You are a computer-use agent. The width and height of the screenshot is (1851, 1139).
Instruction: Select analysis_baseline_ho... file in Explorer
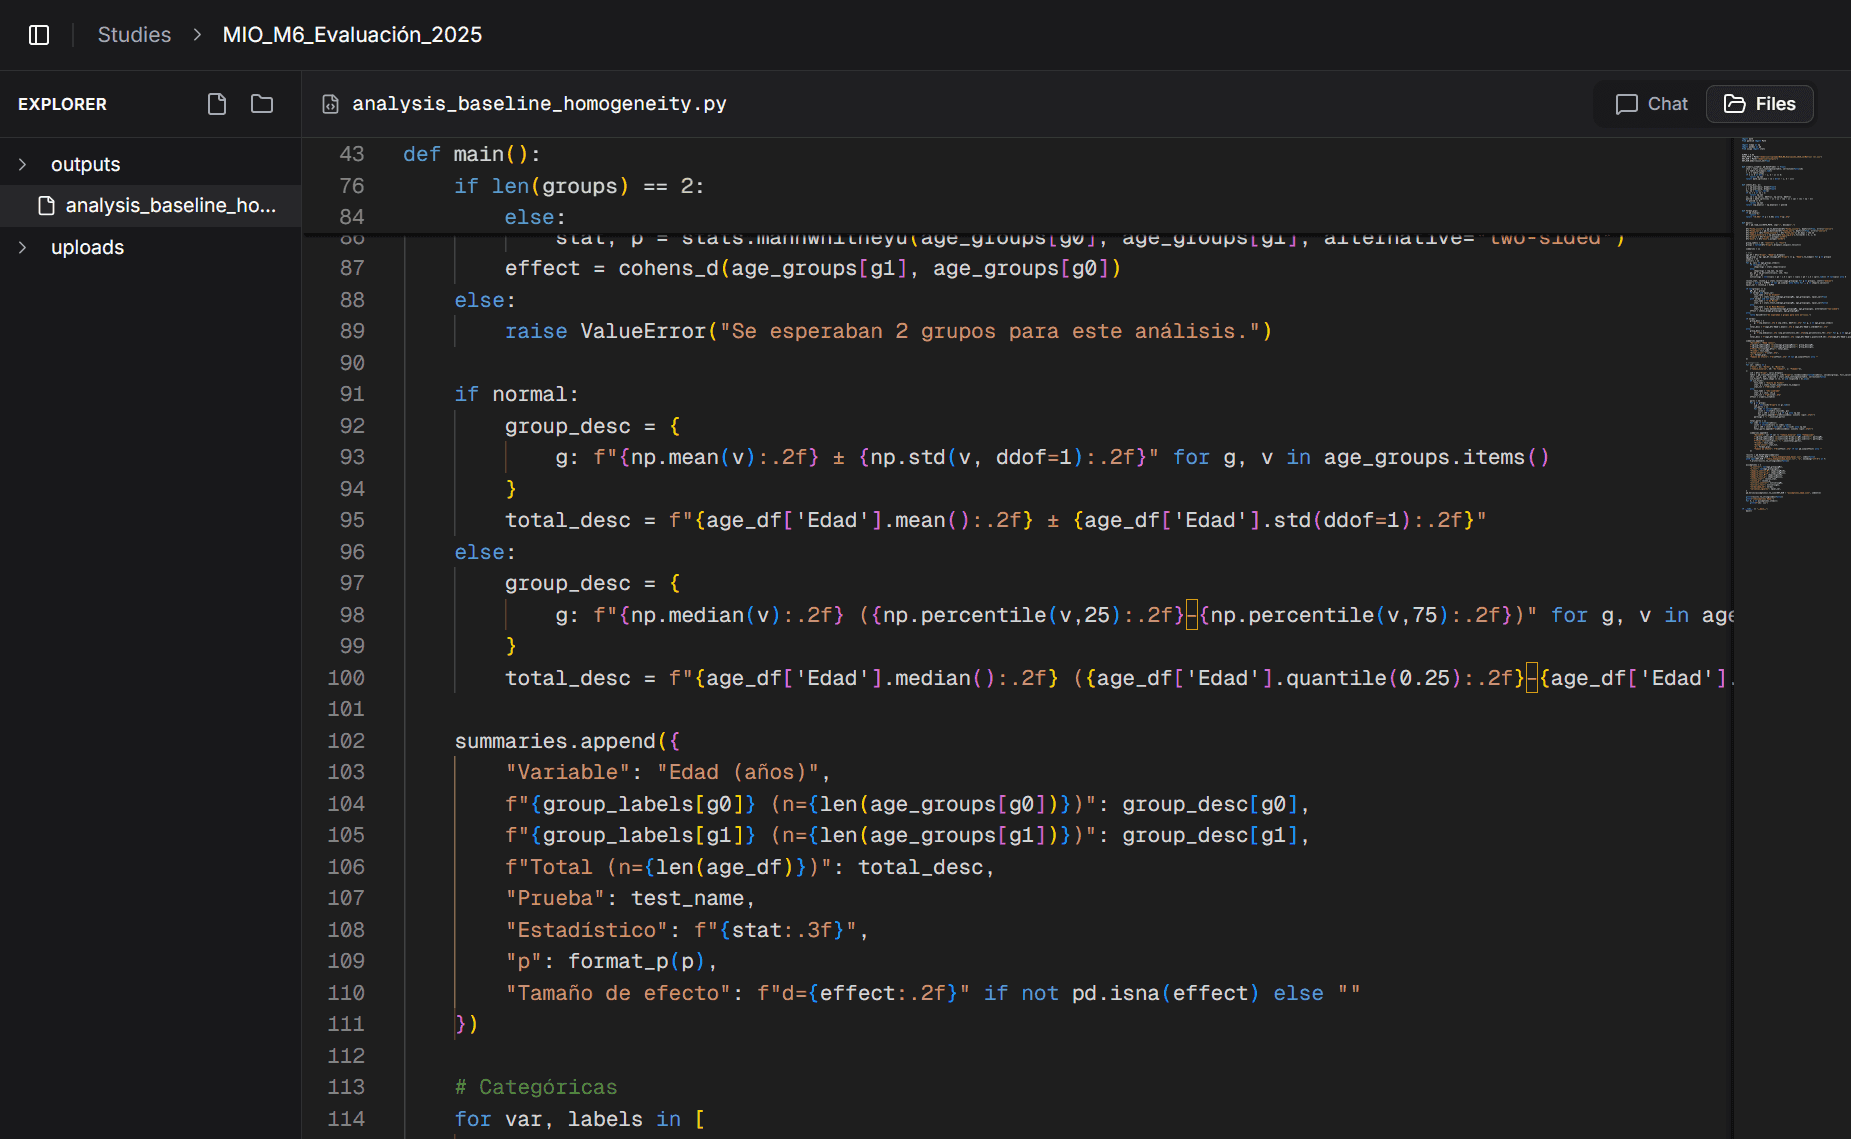click(150, 206)
